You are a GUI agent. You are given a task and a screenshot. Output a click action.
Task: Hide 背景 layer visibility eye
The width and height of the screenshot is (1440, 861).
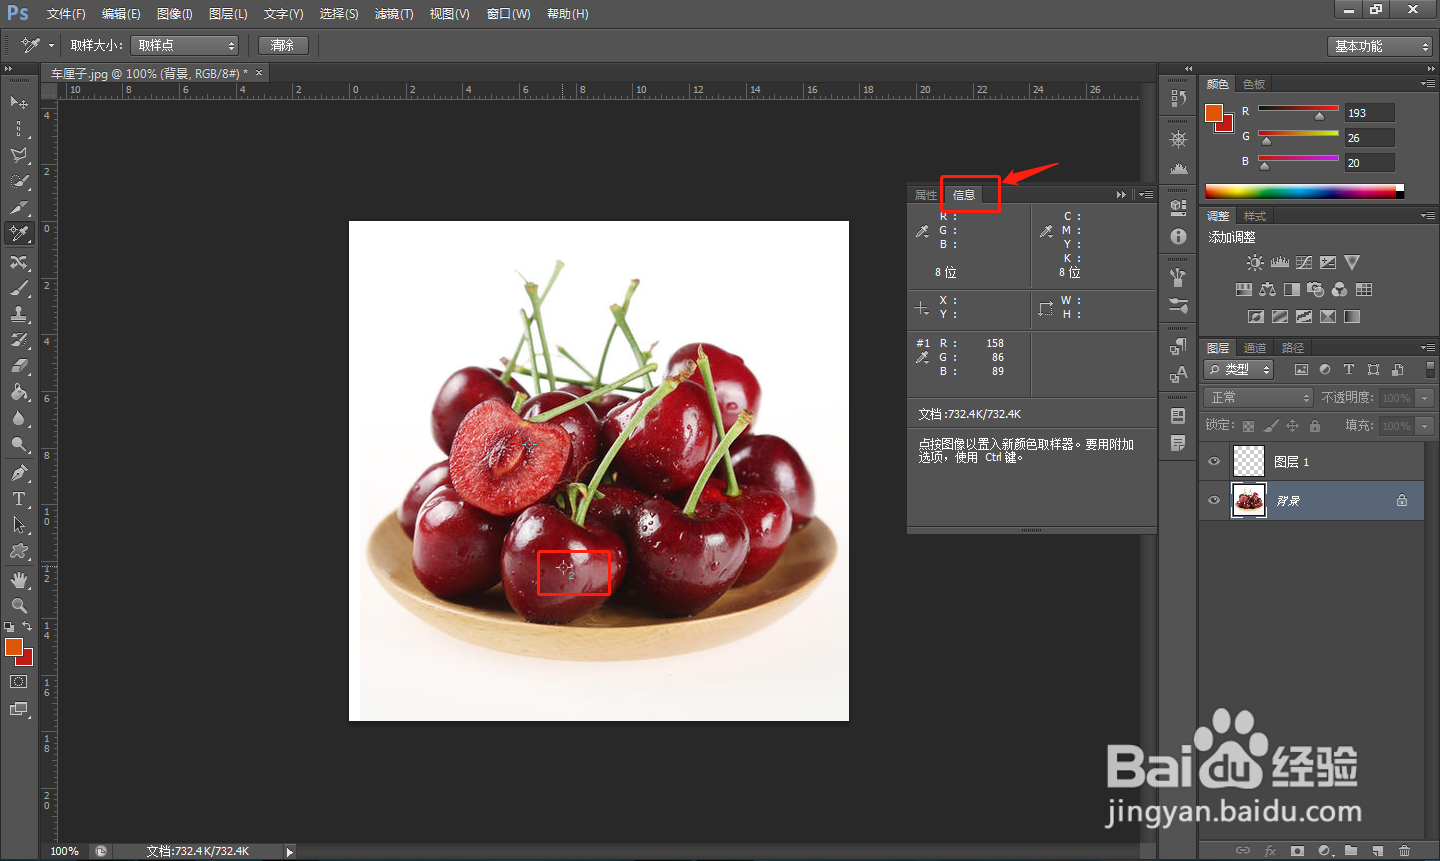pos(1214,500)
